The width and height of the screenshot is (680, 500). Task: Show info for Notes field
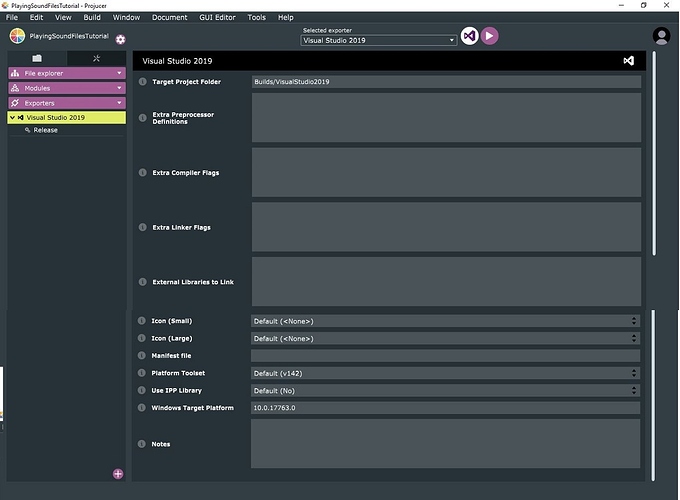point(141,444)
